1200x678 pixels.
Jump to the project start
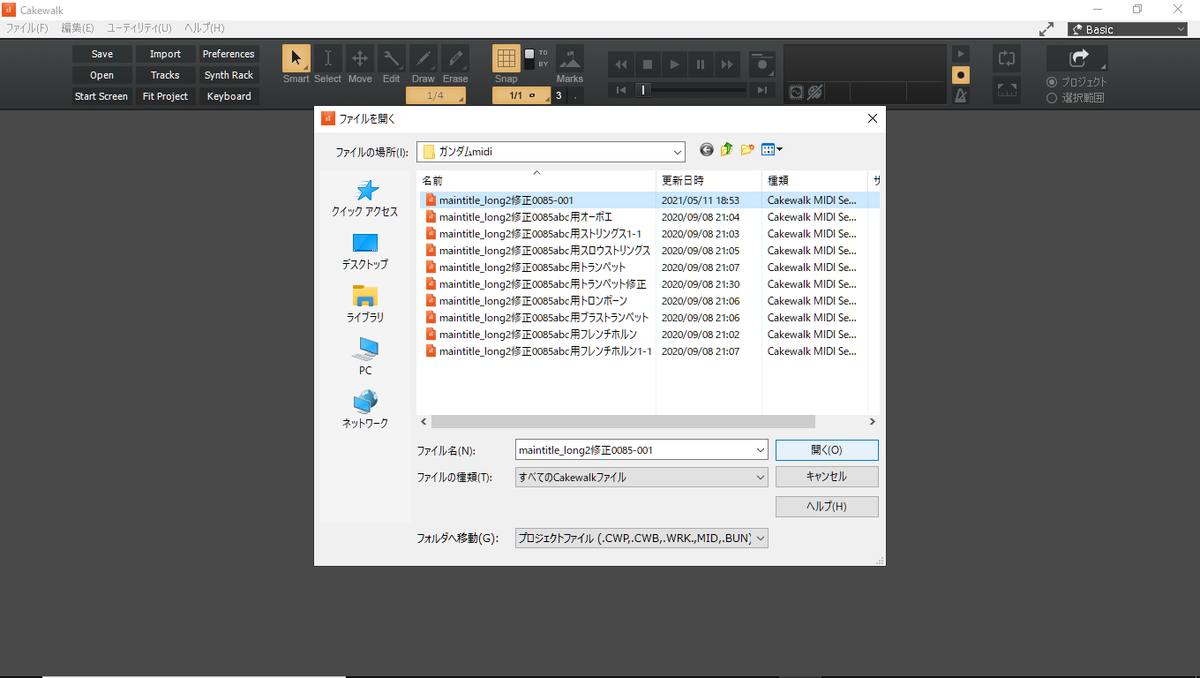point(621,90)
